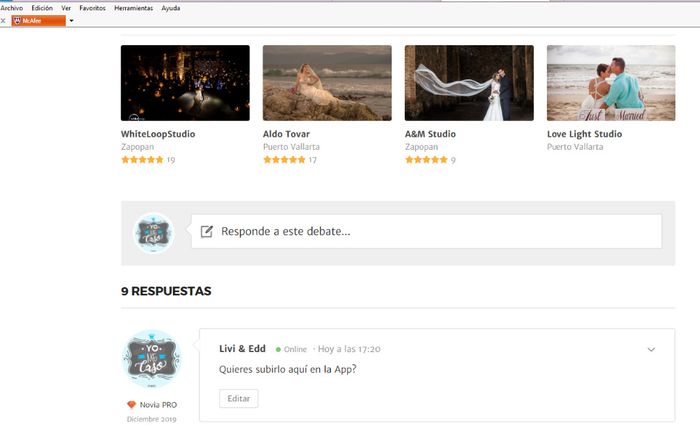Click the pencil icon in reply box
The width and height of the screenshot is (700, 425).
coord(207,231)
